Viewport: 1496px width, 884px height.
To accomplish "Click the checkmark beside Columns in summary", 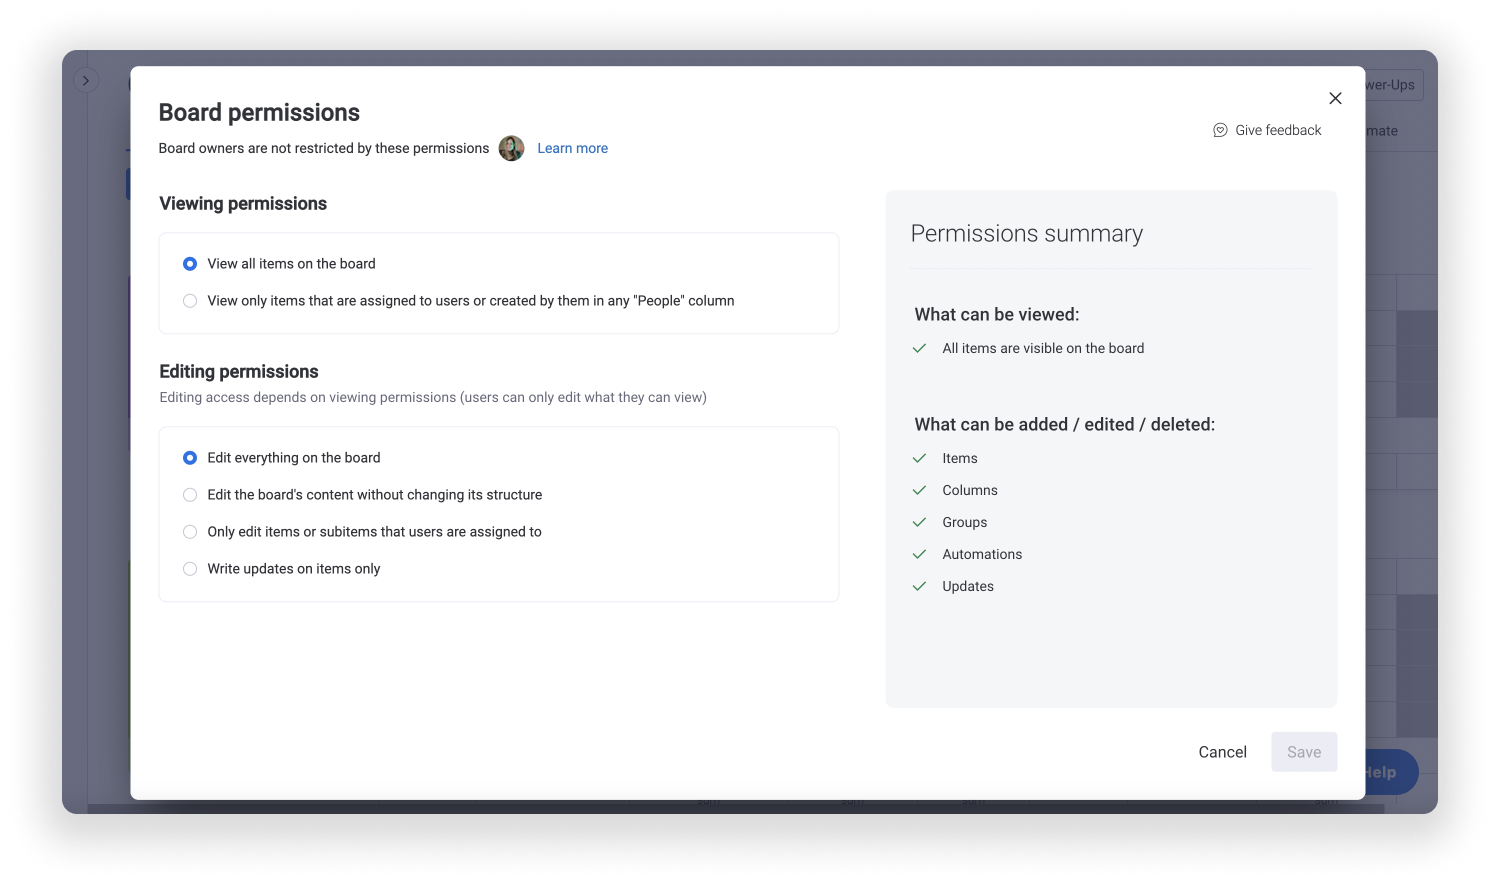I will point(919,490).
